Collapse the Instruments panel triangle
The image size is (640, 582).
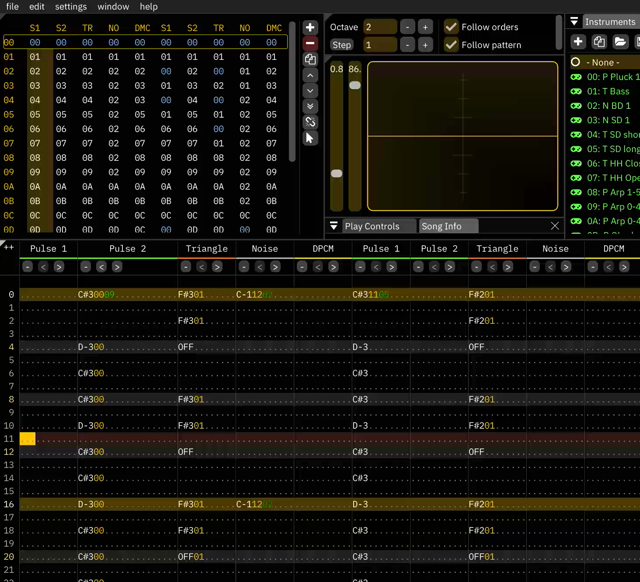coord(574,21)
